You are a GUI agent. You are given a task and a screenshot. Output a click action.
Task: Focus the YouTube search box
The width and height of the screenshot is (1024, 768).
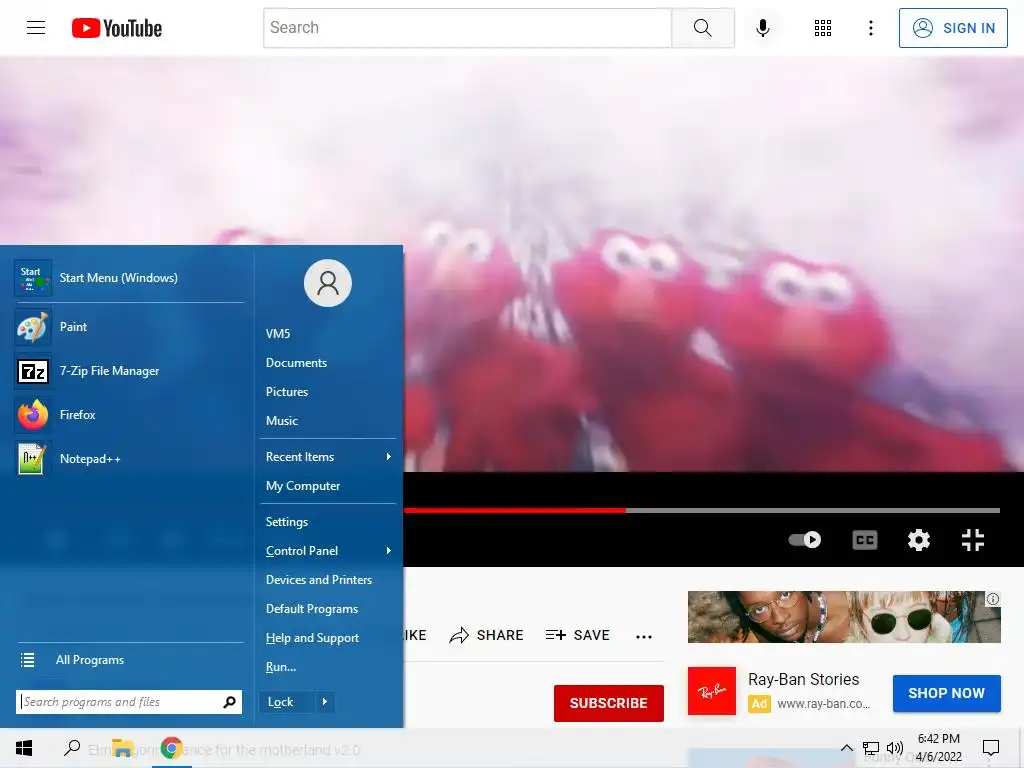pyautogui.click(x=467, y=27)
